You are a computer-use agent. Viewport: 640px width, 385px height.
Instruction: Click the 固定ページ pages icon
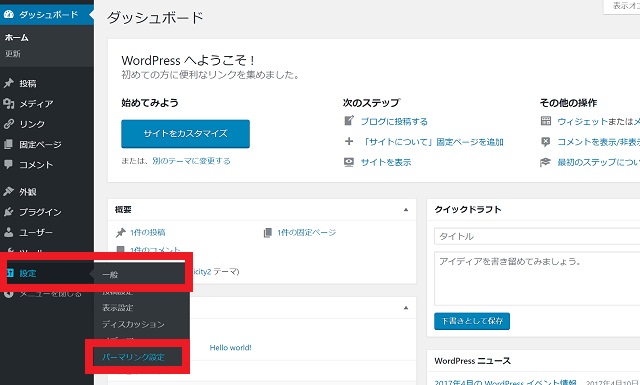tap(9, 144)
